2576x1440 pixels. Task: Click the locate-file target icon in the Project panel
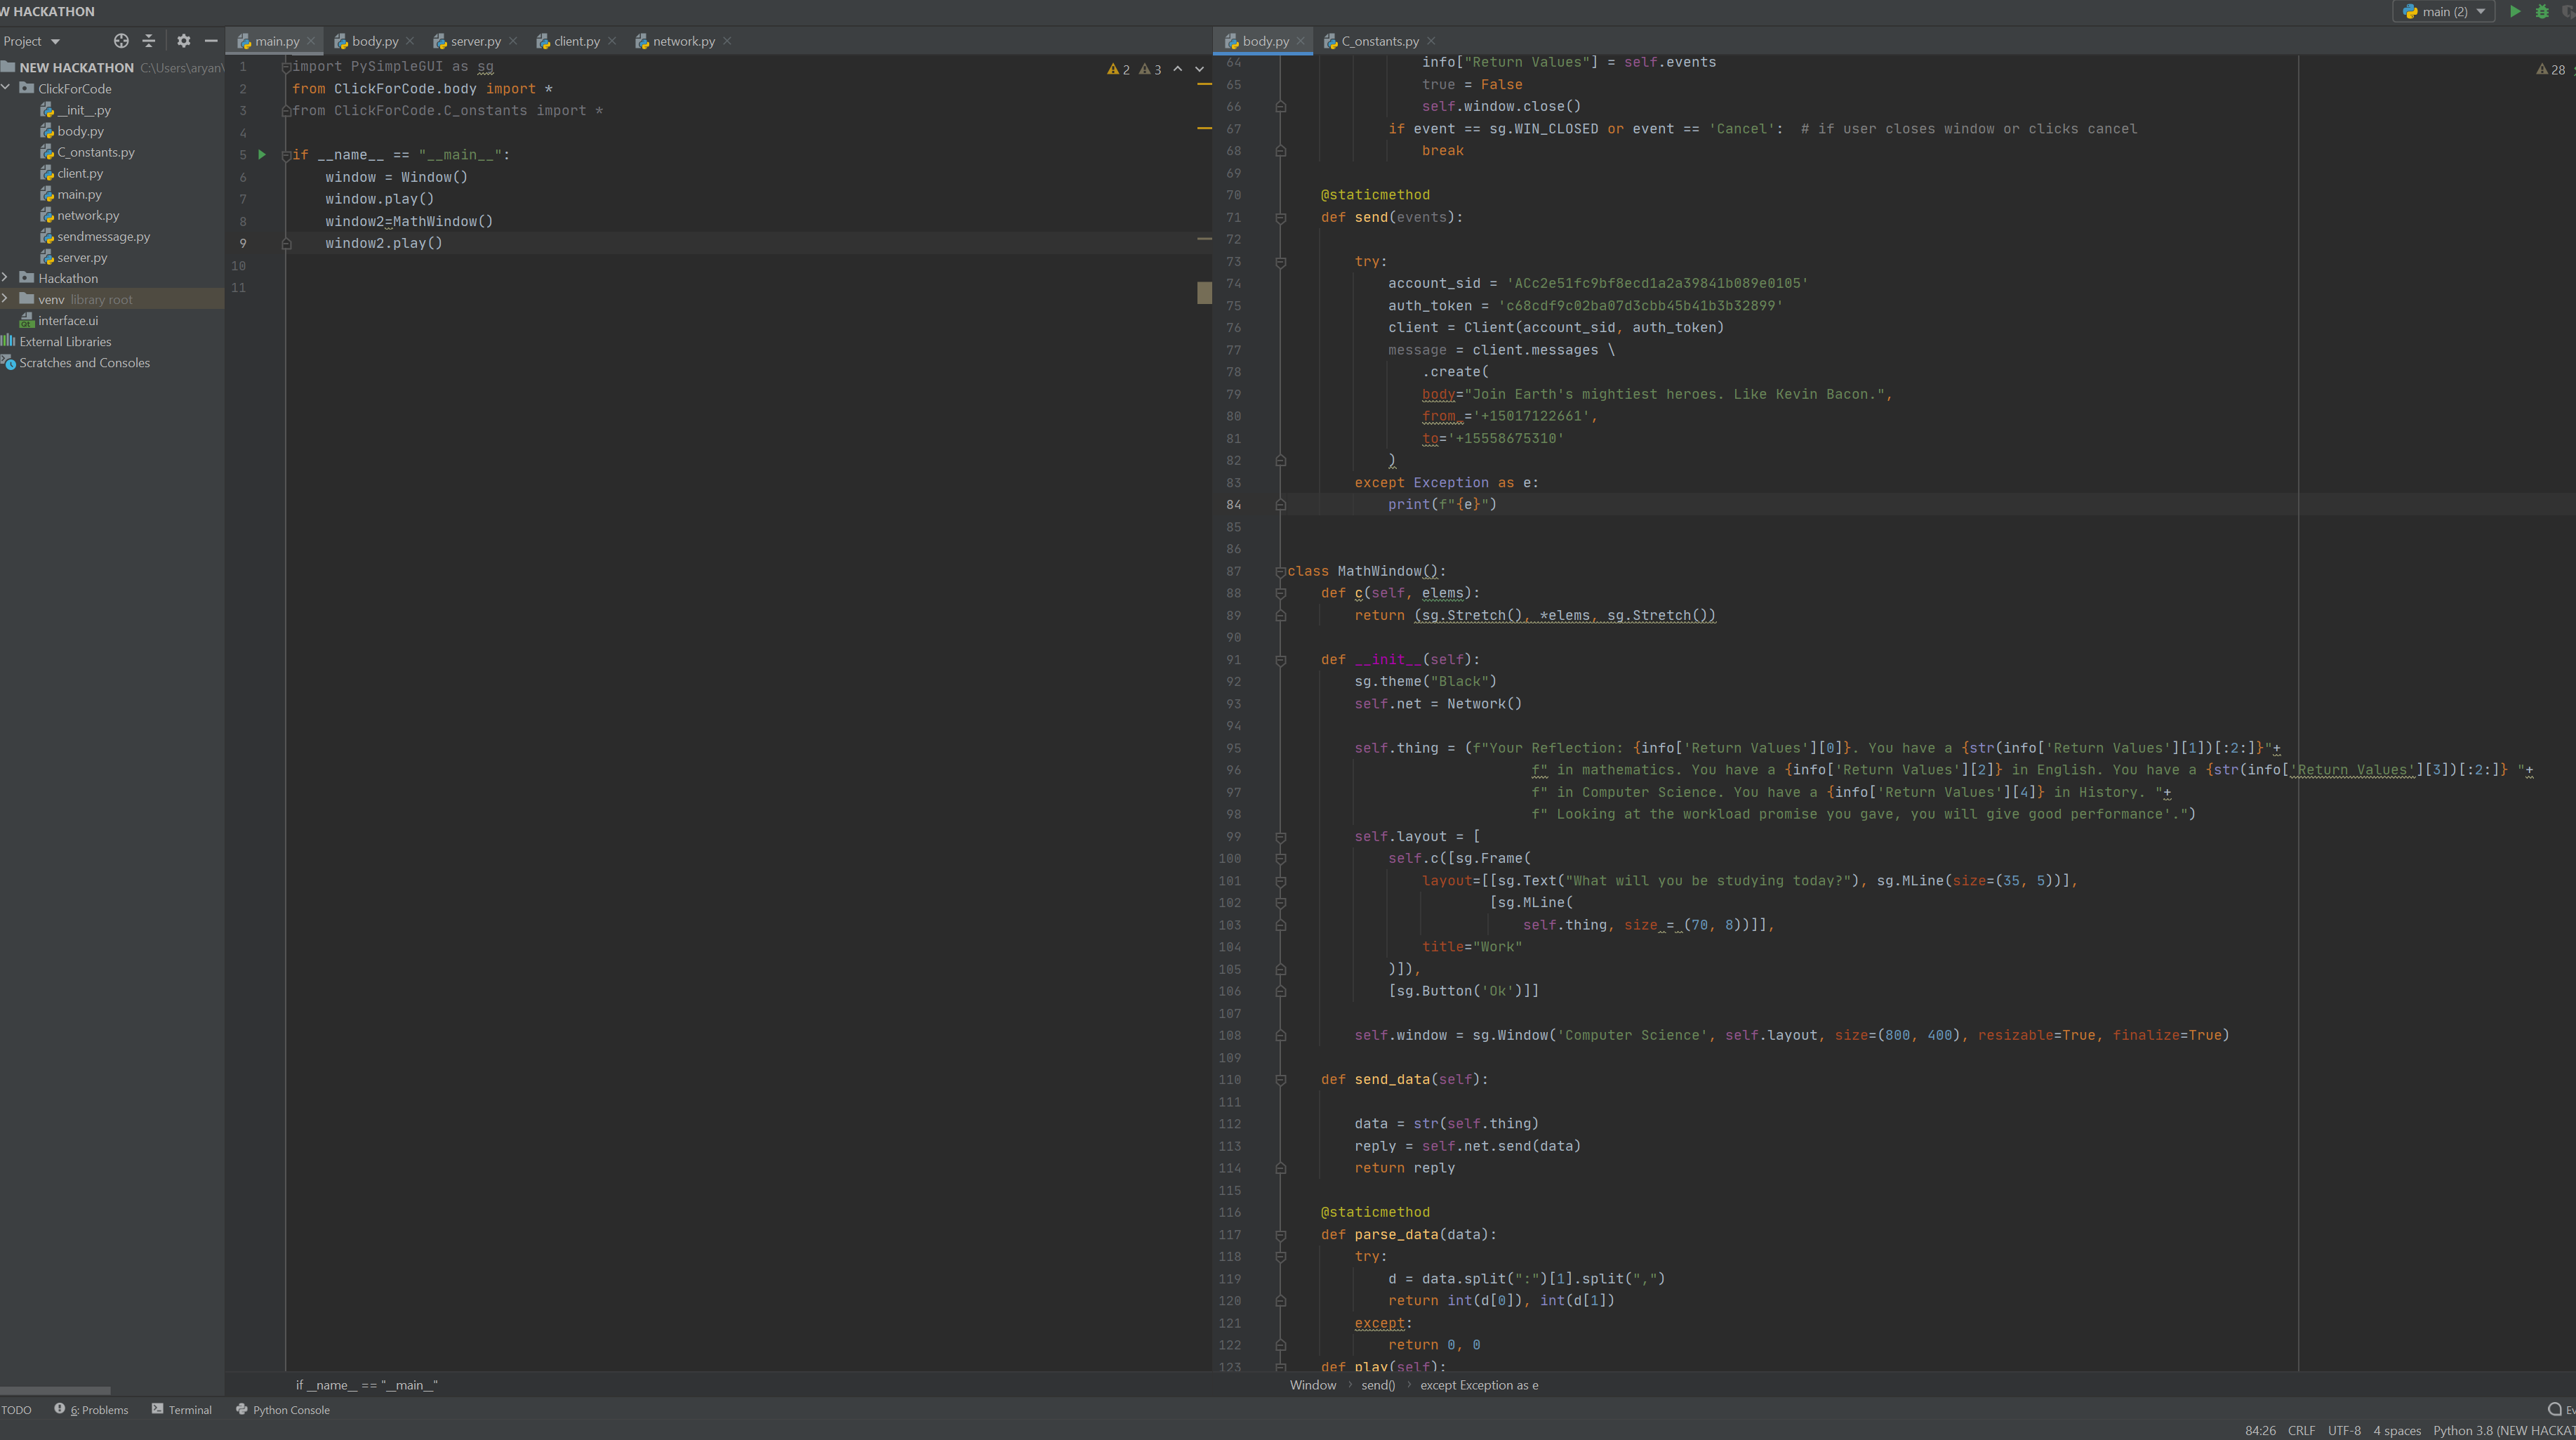click(121, 41)
